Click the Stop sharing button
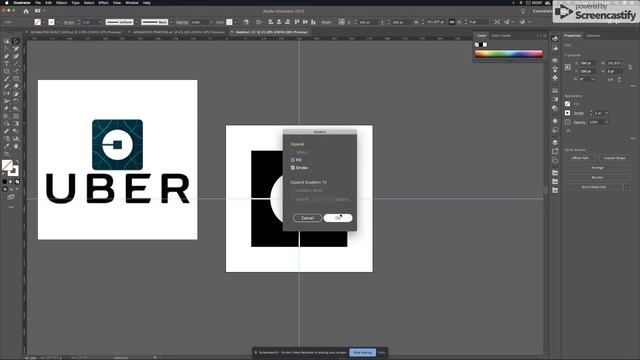Image resolution: width=640 pixels, height=360 pixels. pos(362,352)
